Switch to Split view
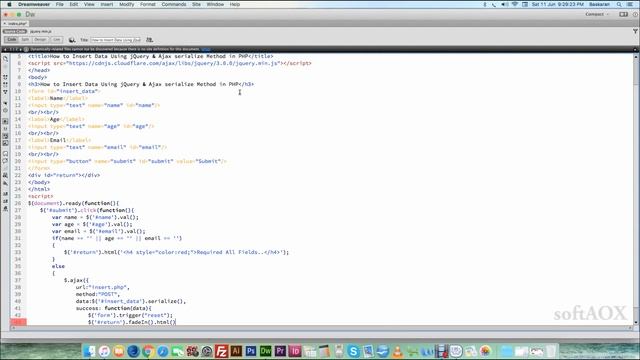 tap(25, 40)
